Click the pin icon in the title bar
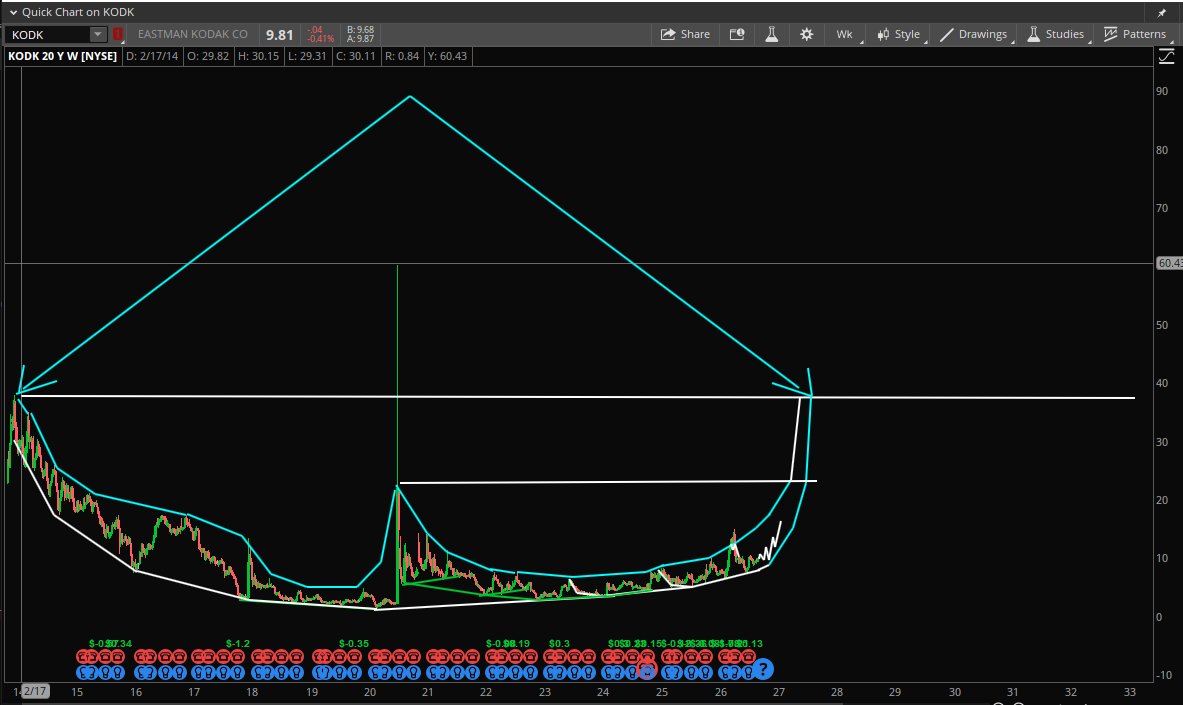 pos(1162,13)
